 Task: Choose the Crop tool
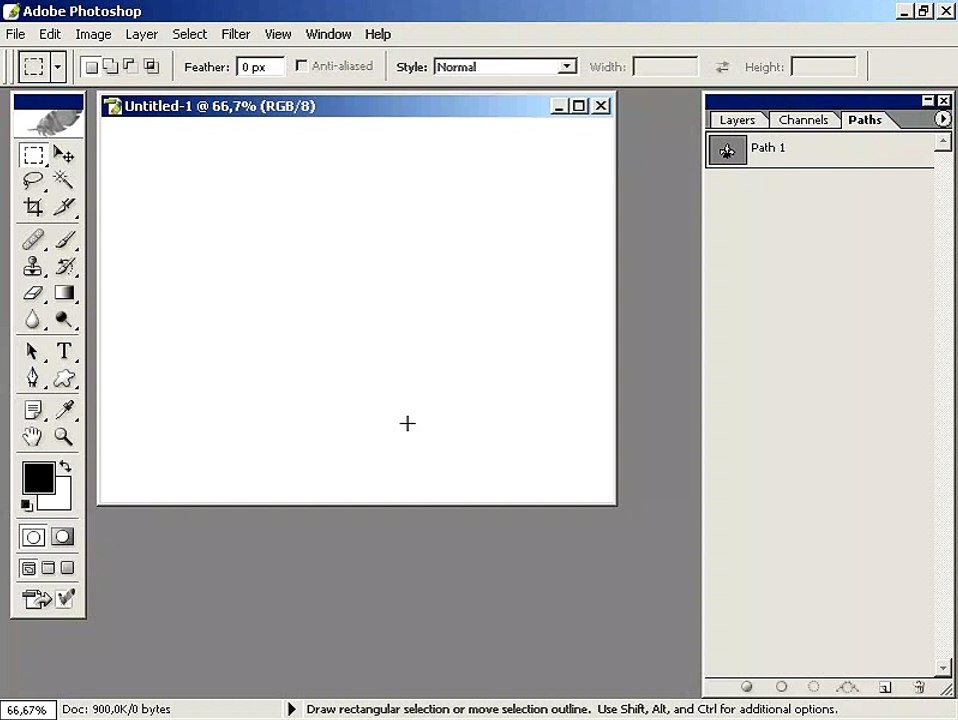pyautogui.click(x=33, y=207)
